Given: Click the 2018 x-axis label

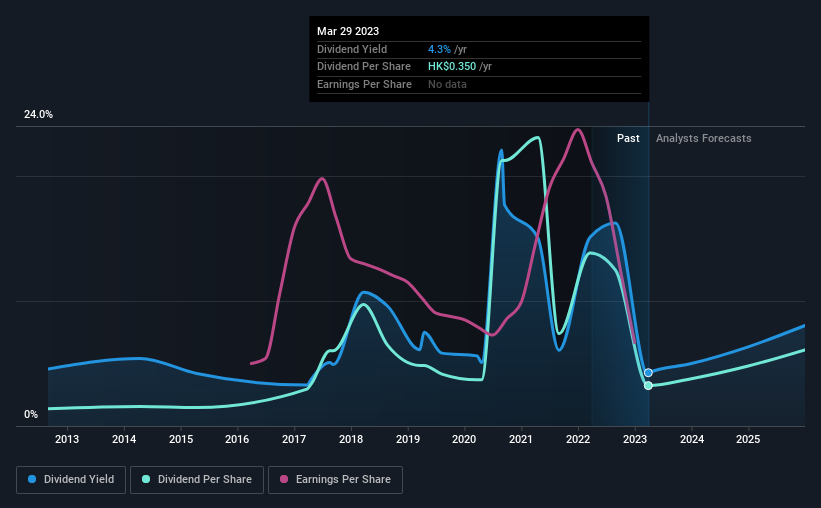Looking at the screenshot, I should coord(351,439).
